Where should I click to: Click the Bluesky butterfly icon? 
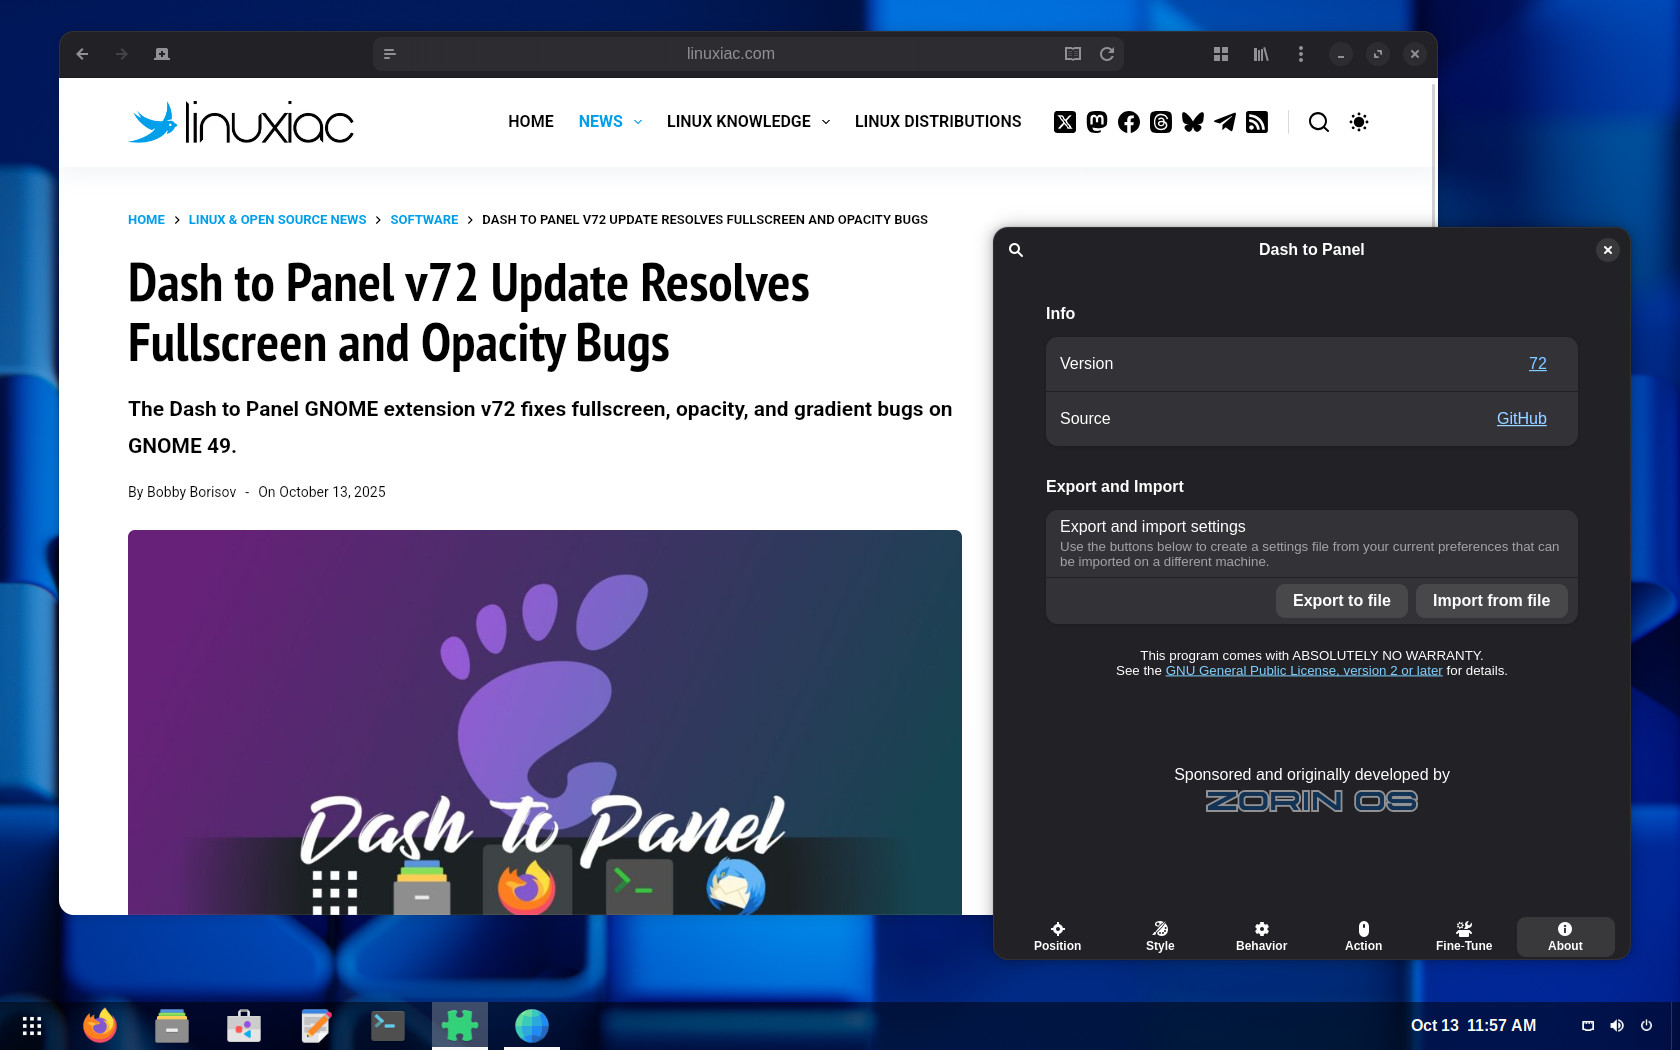click(x=1193, y=122)
